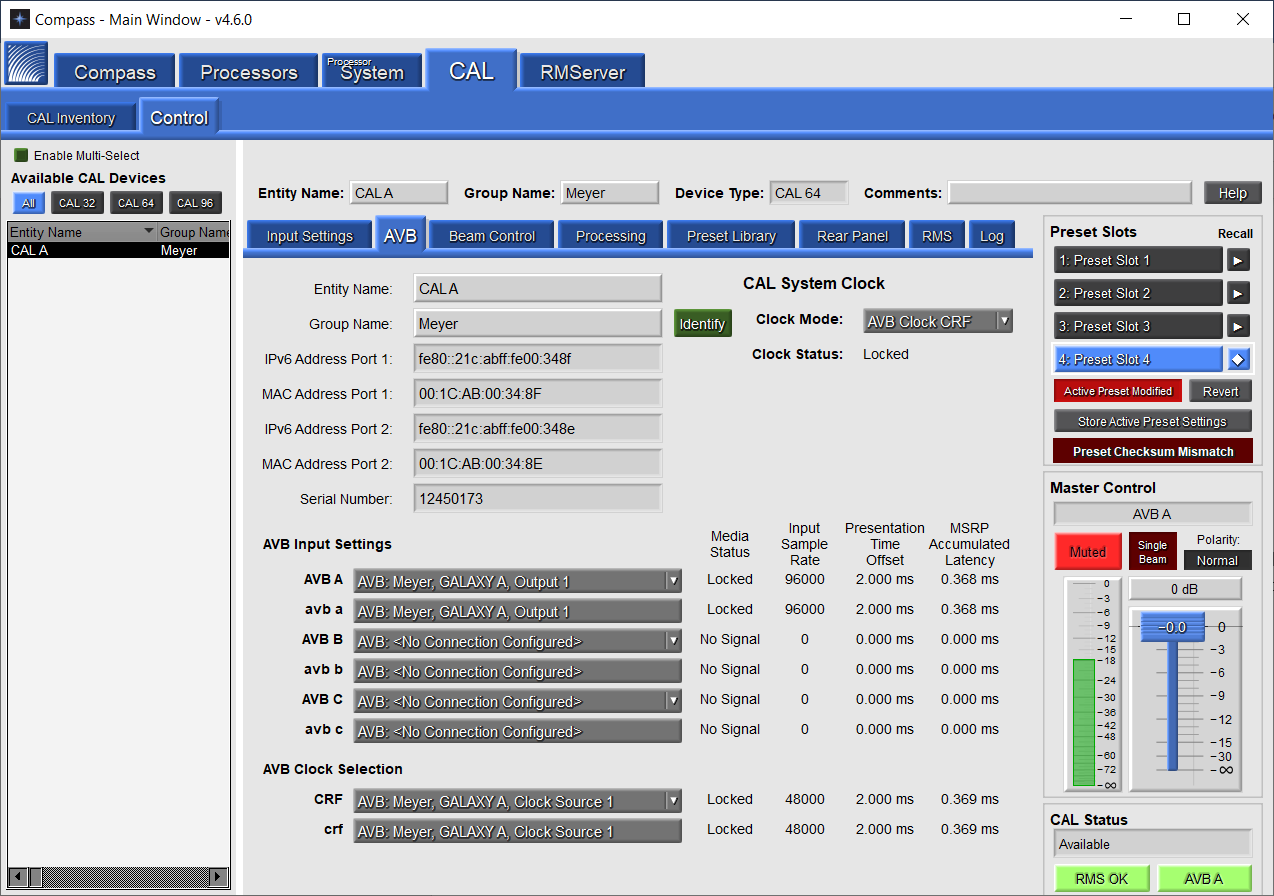Click the Comments input field
Viewport: 1274px width, 896px height.
tap(1070, 193)
